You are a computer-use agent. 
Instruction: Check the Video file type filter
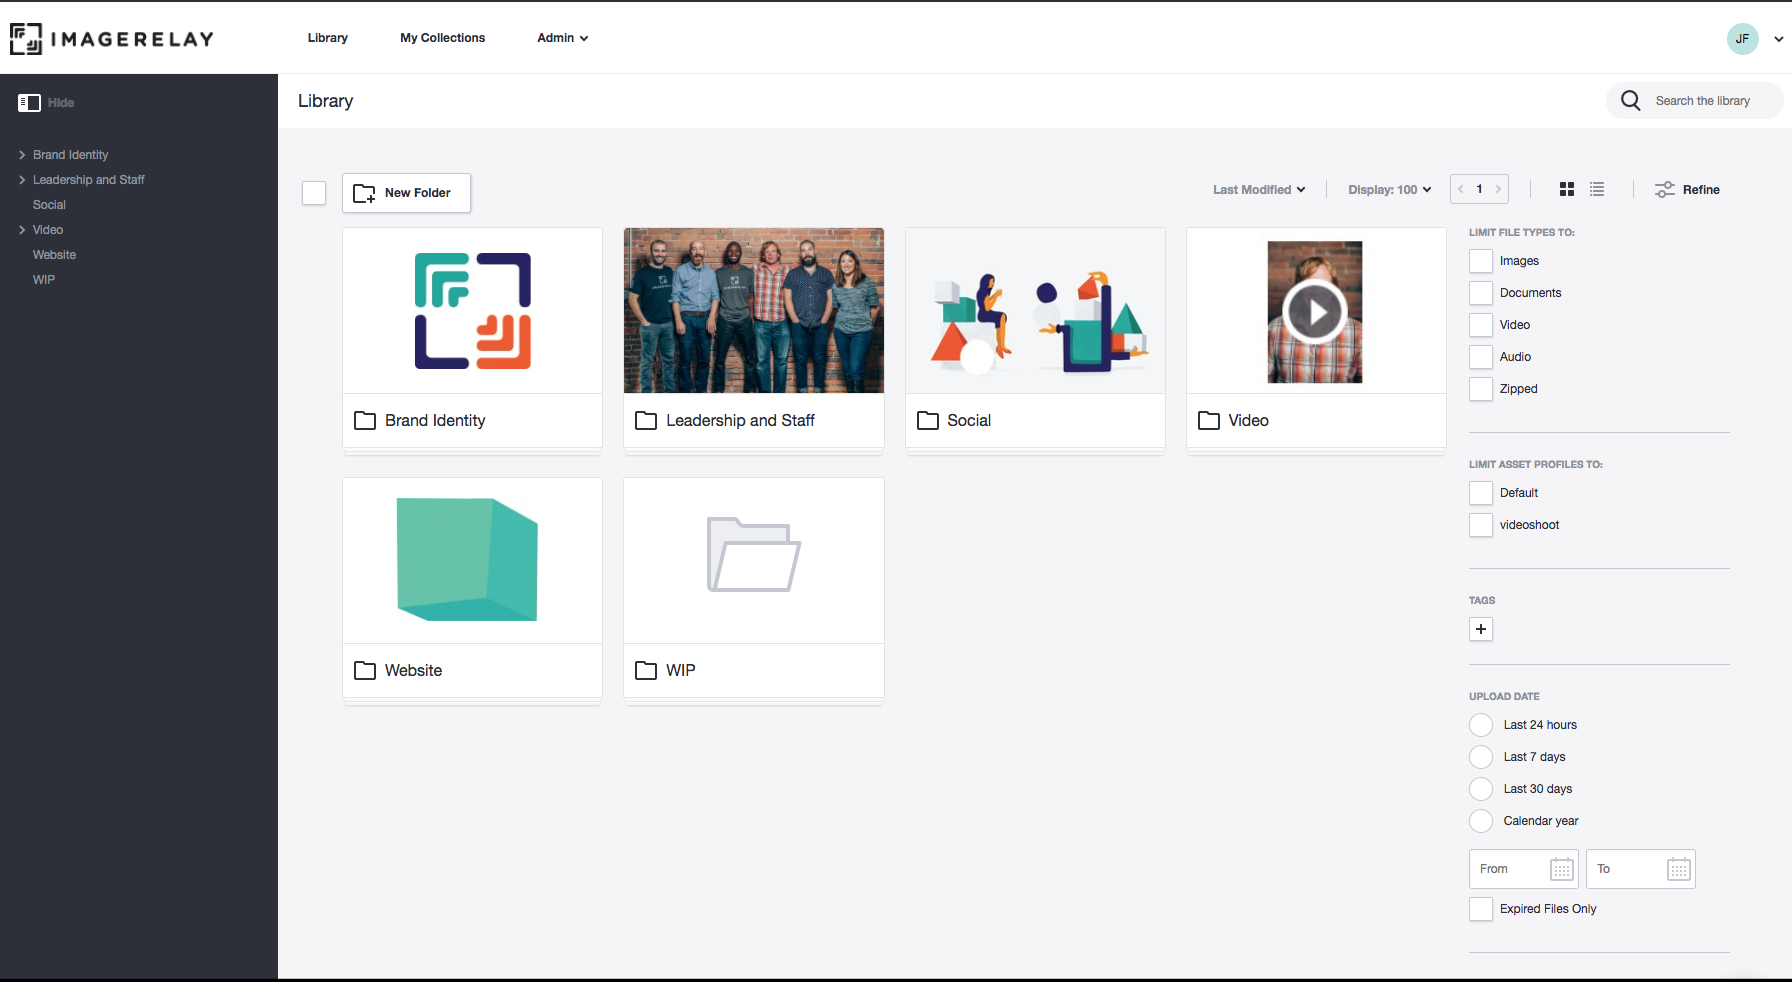[x=1481, y=325]
